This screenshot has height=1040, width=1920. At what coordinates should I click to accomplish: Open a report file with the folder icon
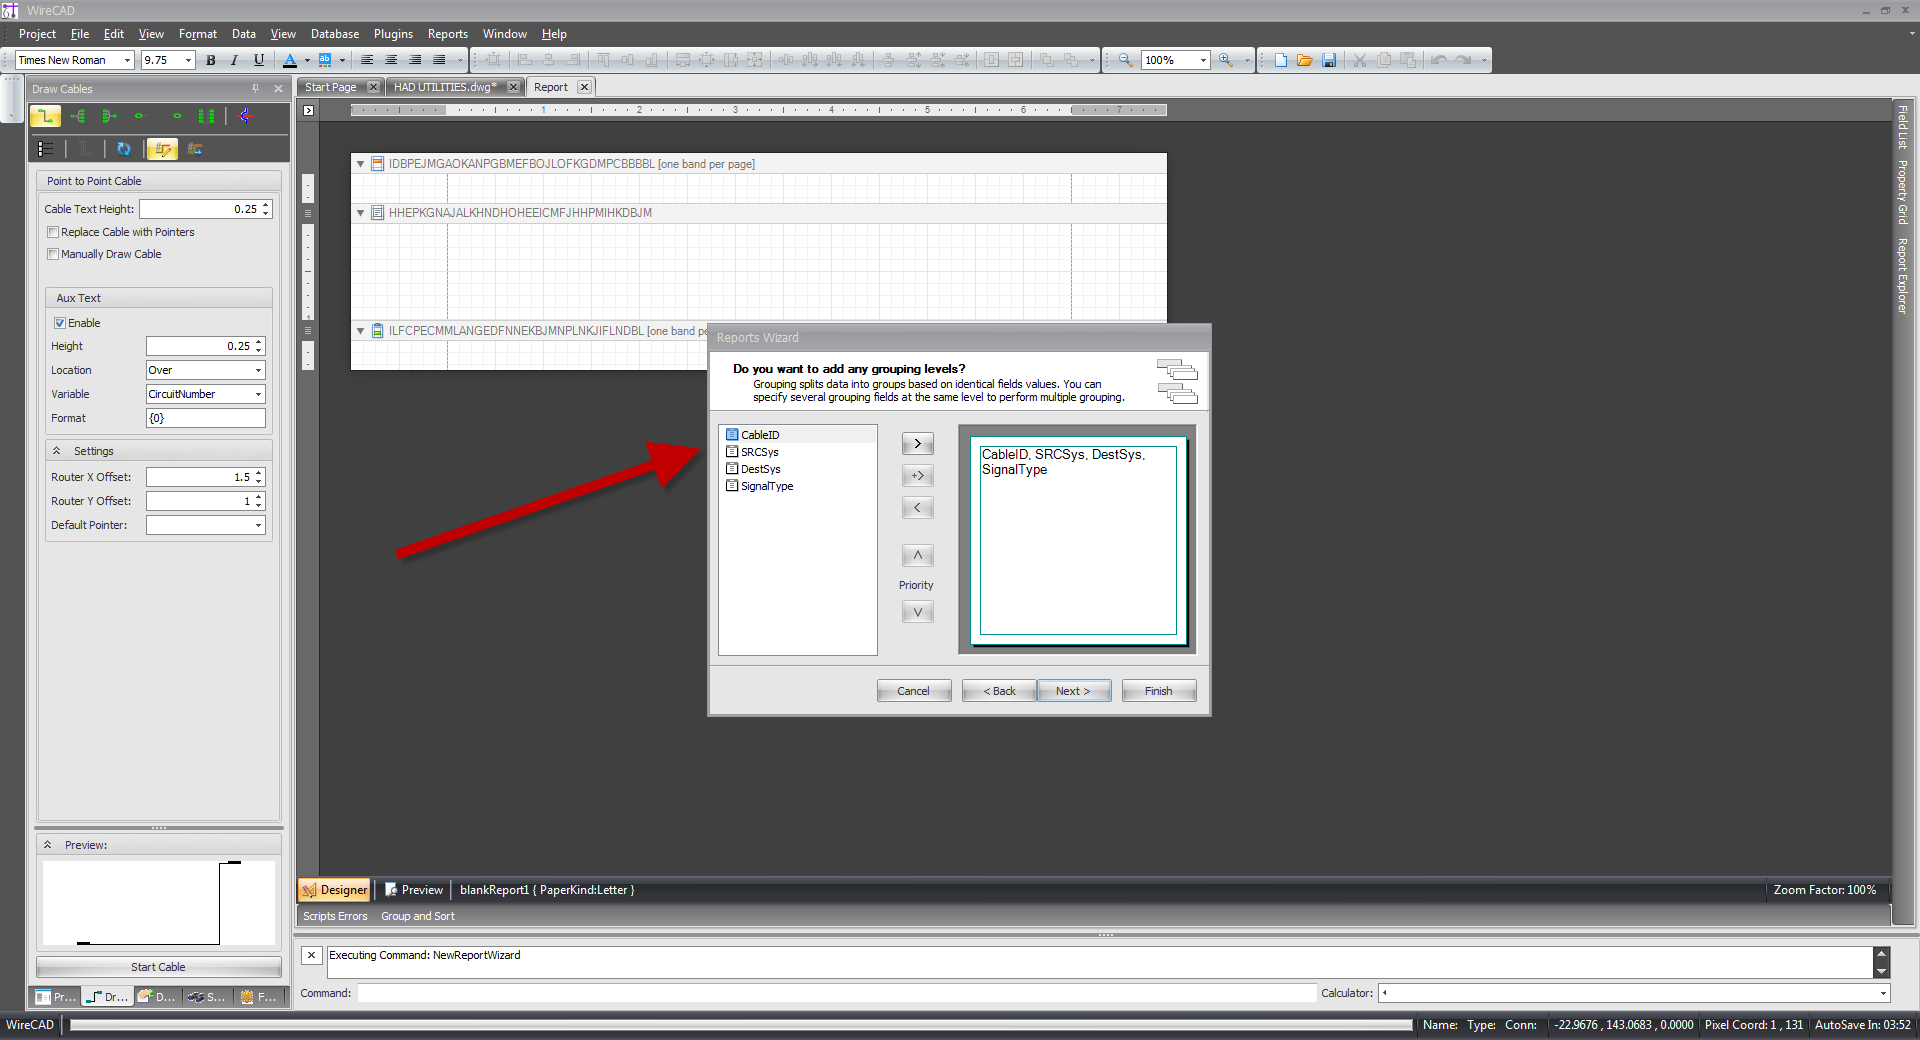tap(1304, 60)
